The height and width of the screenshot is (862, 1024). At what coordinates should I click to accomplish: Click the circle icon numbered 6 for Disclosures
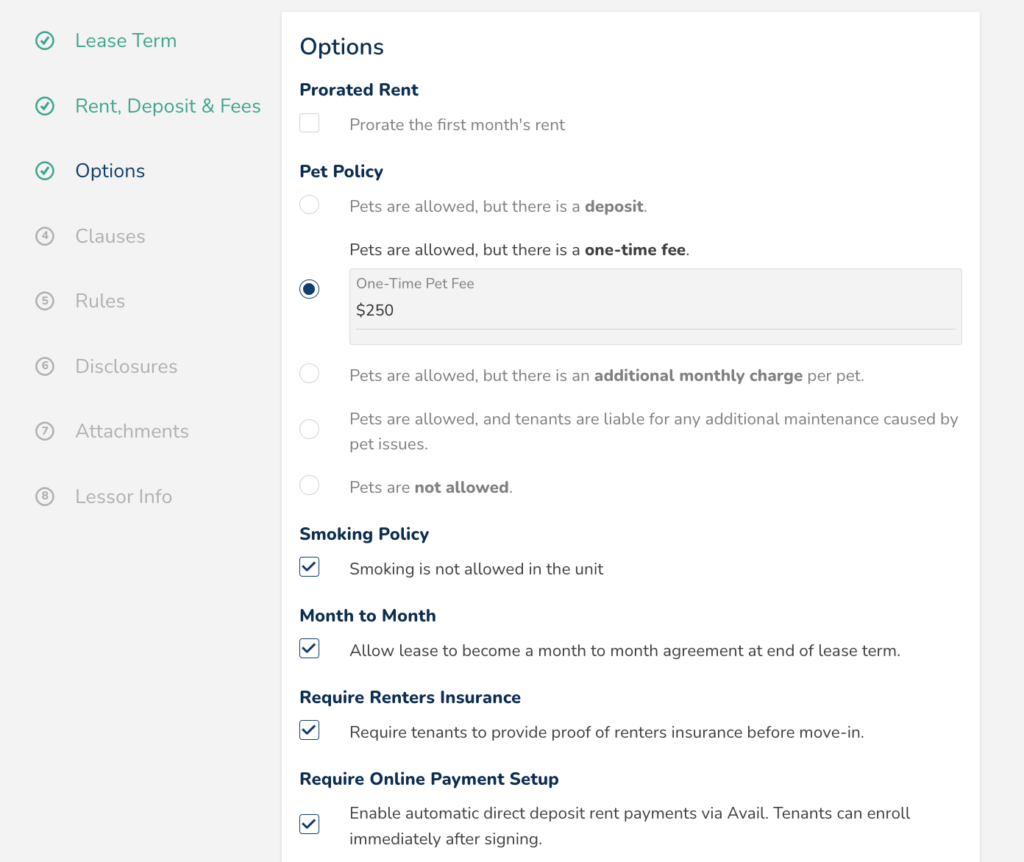(x=45, y=366)
